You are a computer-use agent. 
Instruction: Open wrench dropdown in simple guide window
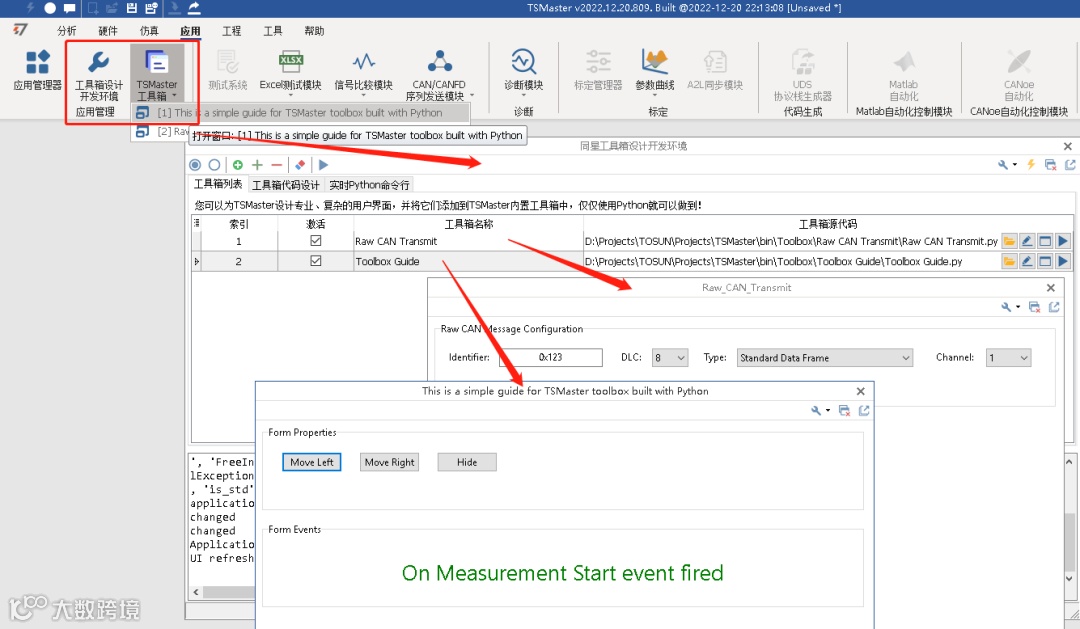820,411
